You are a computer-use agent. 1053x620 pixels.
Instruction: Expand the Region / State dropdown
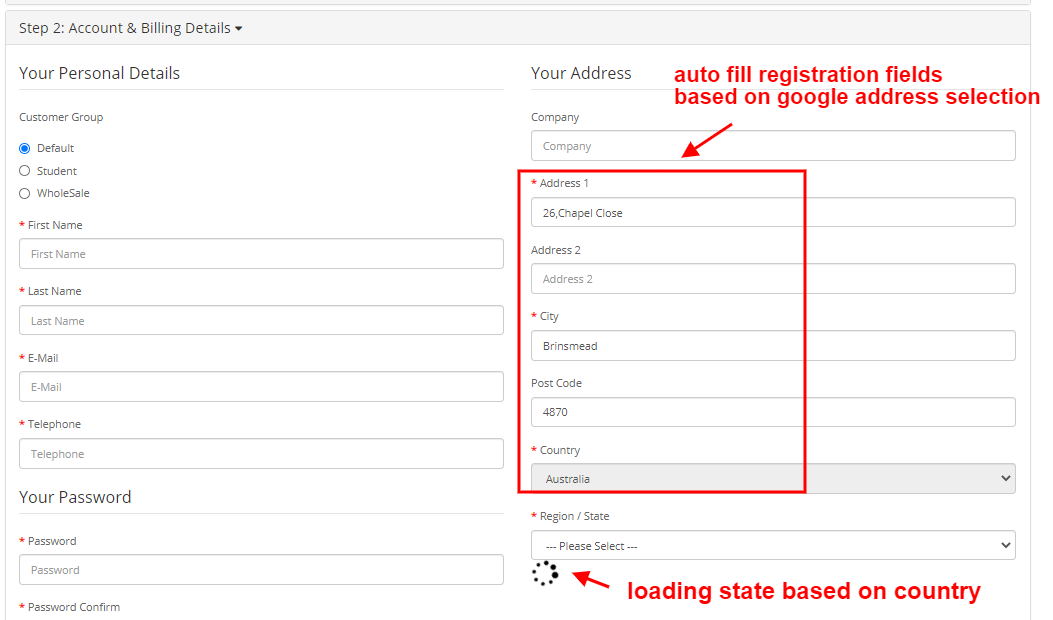(x=773, y=546)
